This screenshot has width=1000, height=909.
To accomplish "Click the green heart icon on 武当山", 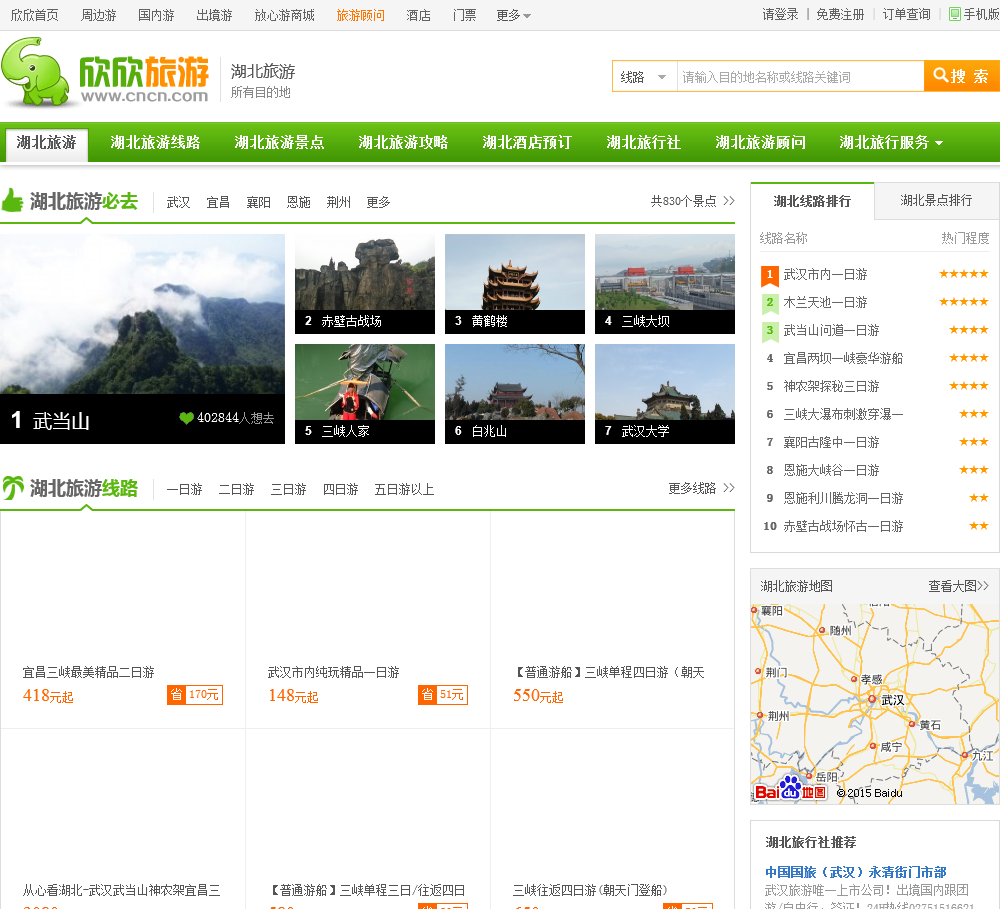I will (186, 418).
